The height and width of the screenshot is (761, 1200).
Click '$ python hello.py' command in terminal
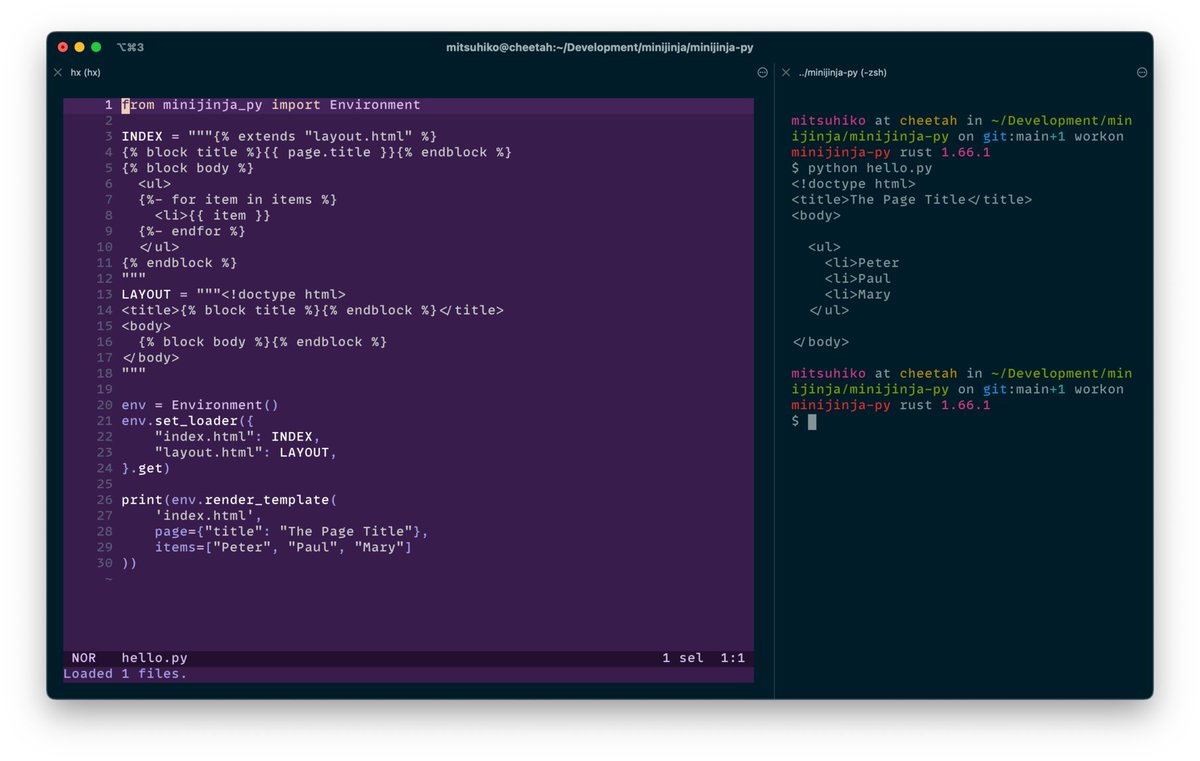(x=862, y=168)
